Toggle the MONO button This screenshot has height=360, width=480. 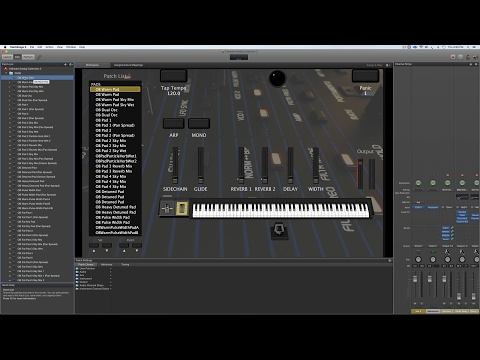coord(199,123)
